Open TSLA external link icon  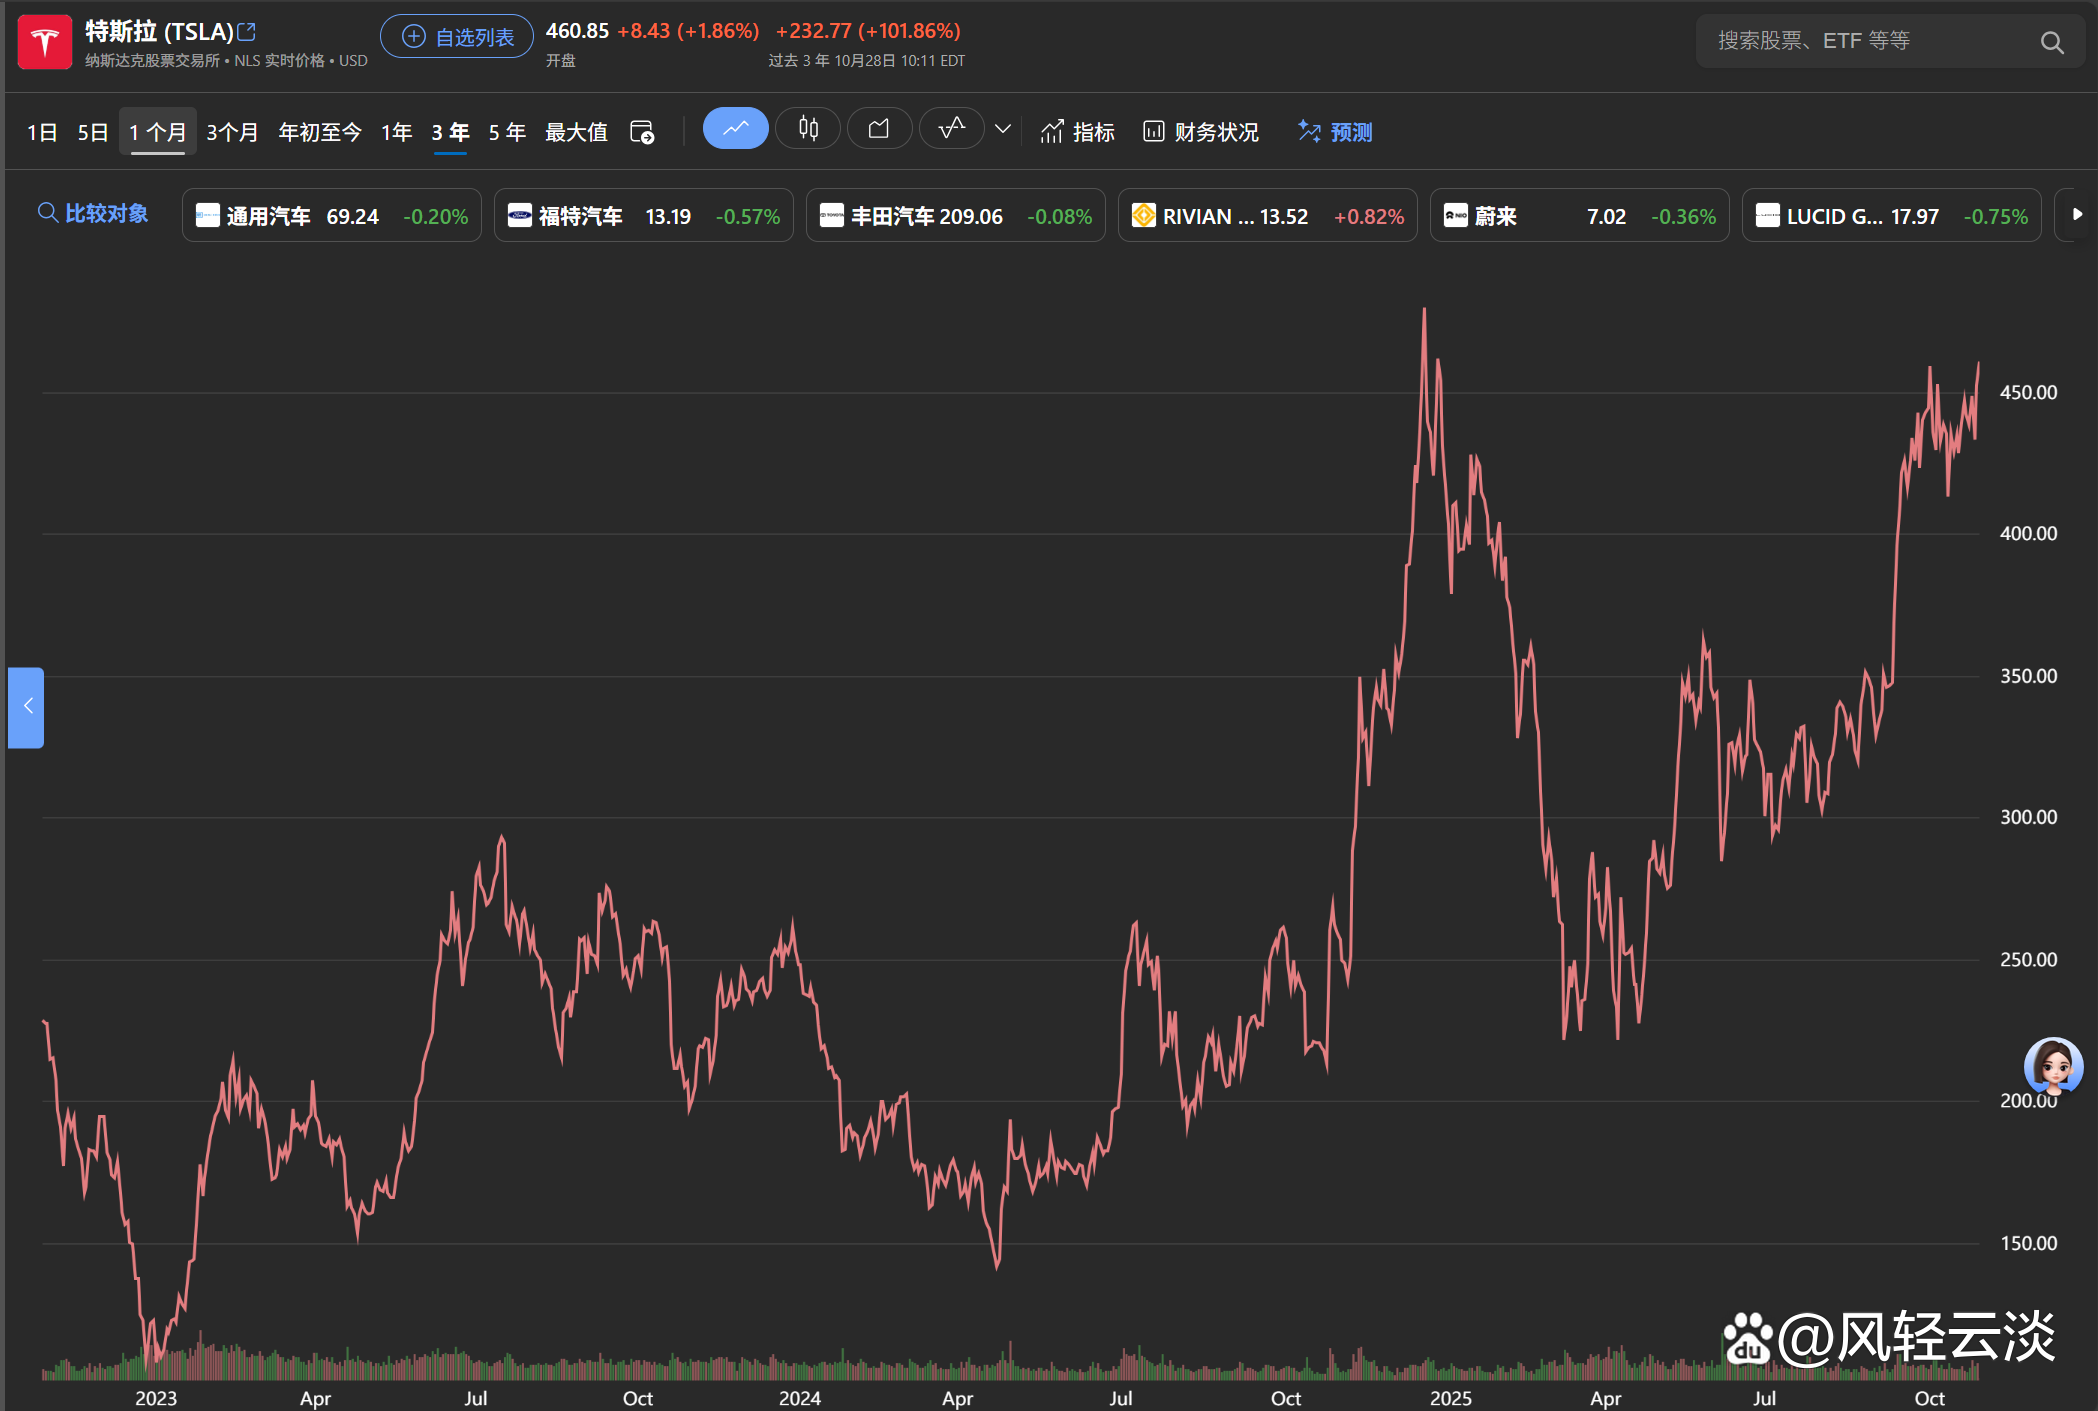point(247,32)
